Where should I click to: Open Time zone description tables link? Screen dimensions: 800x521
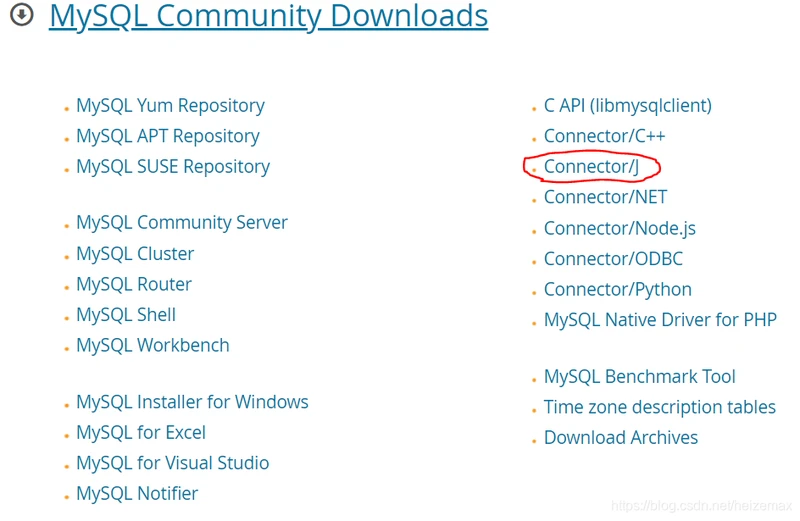click(660, 407)
